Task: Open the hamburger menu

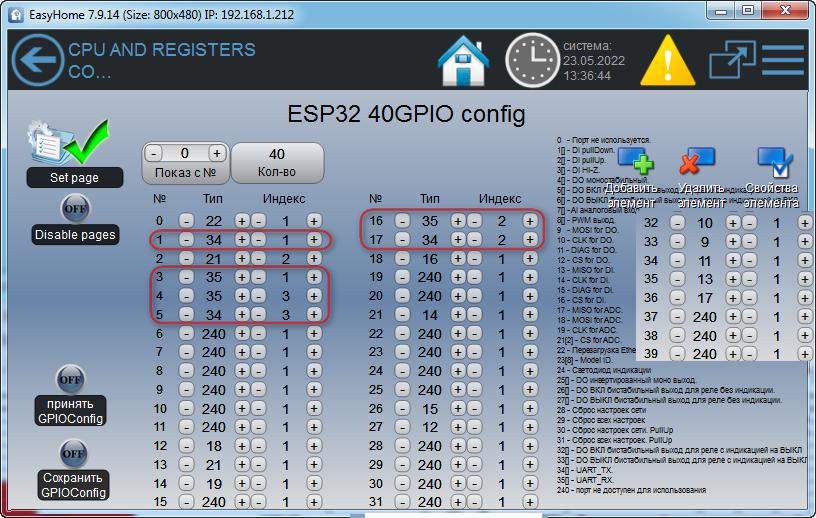Action: [x=783, y=61]
